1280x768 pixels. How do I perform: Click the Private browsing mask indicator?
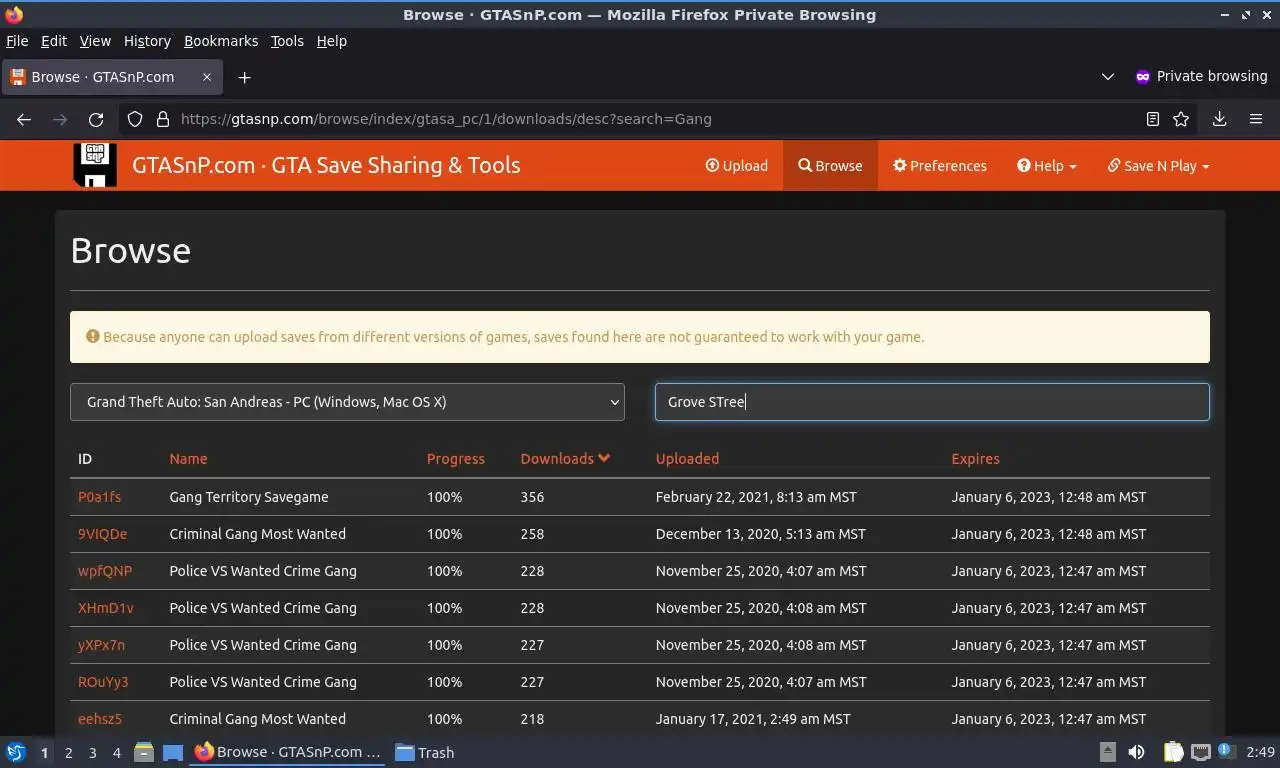(x=1201, y=77)
